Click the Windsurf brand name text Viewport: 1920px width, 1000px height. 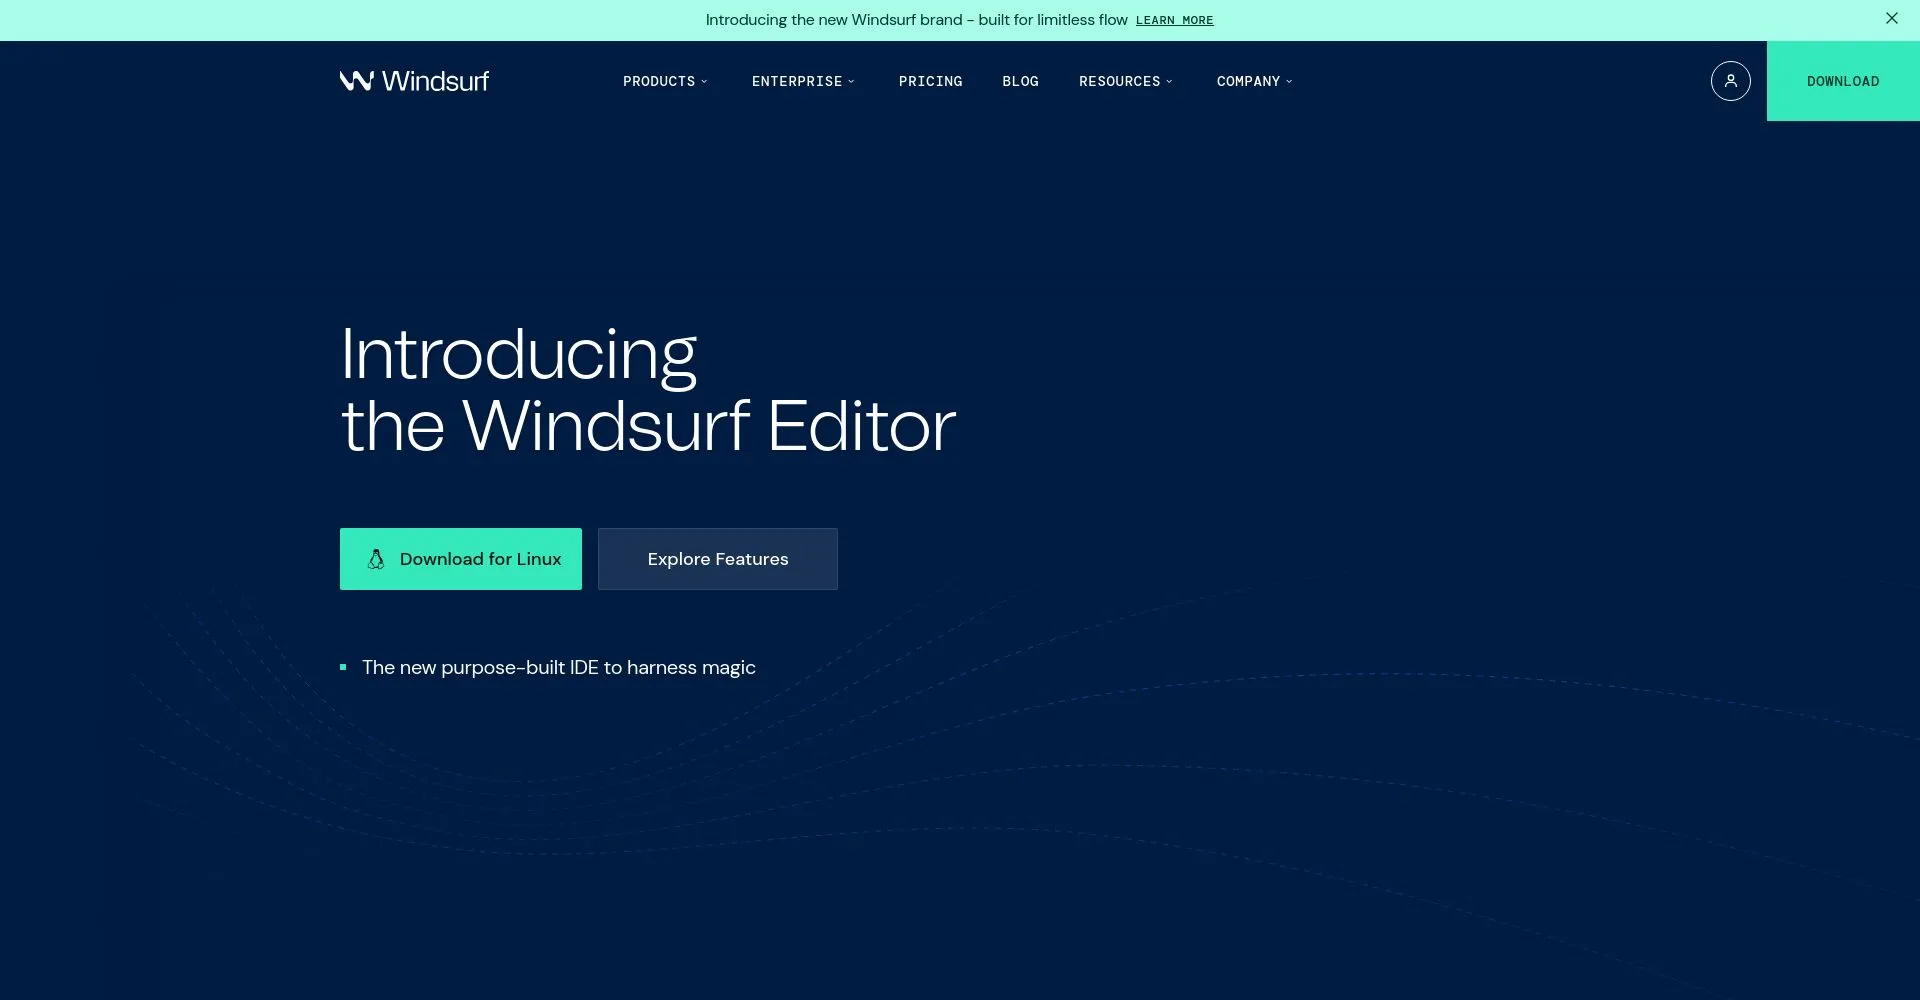tap(435, 81)
